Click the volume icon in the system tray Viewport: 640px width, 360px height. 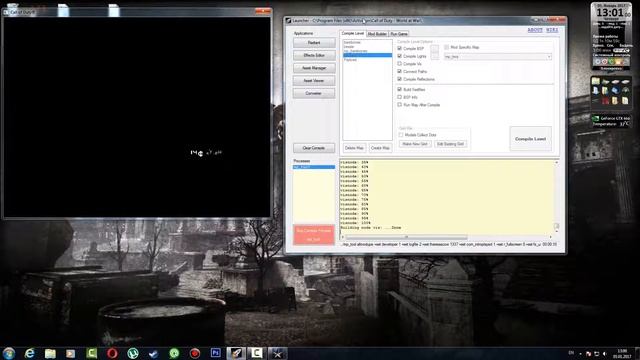[x=604, y=353]
